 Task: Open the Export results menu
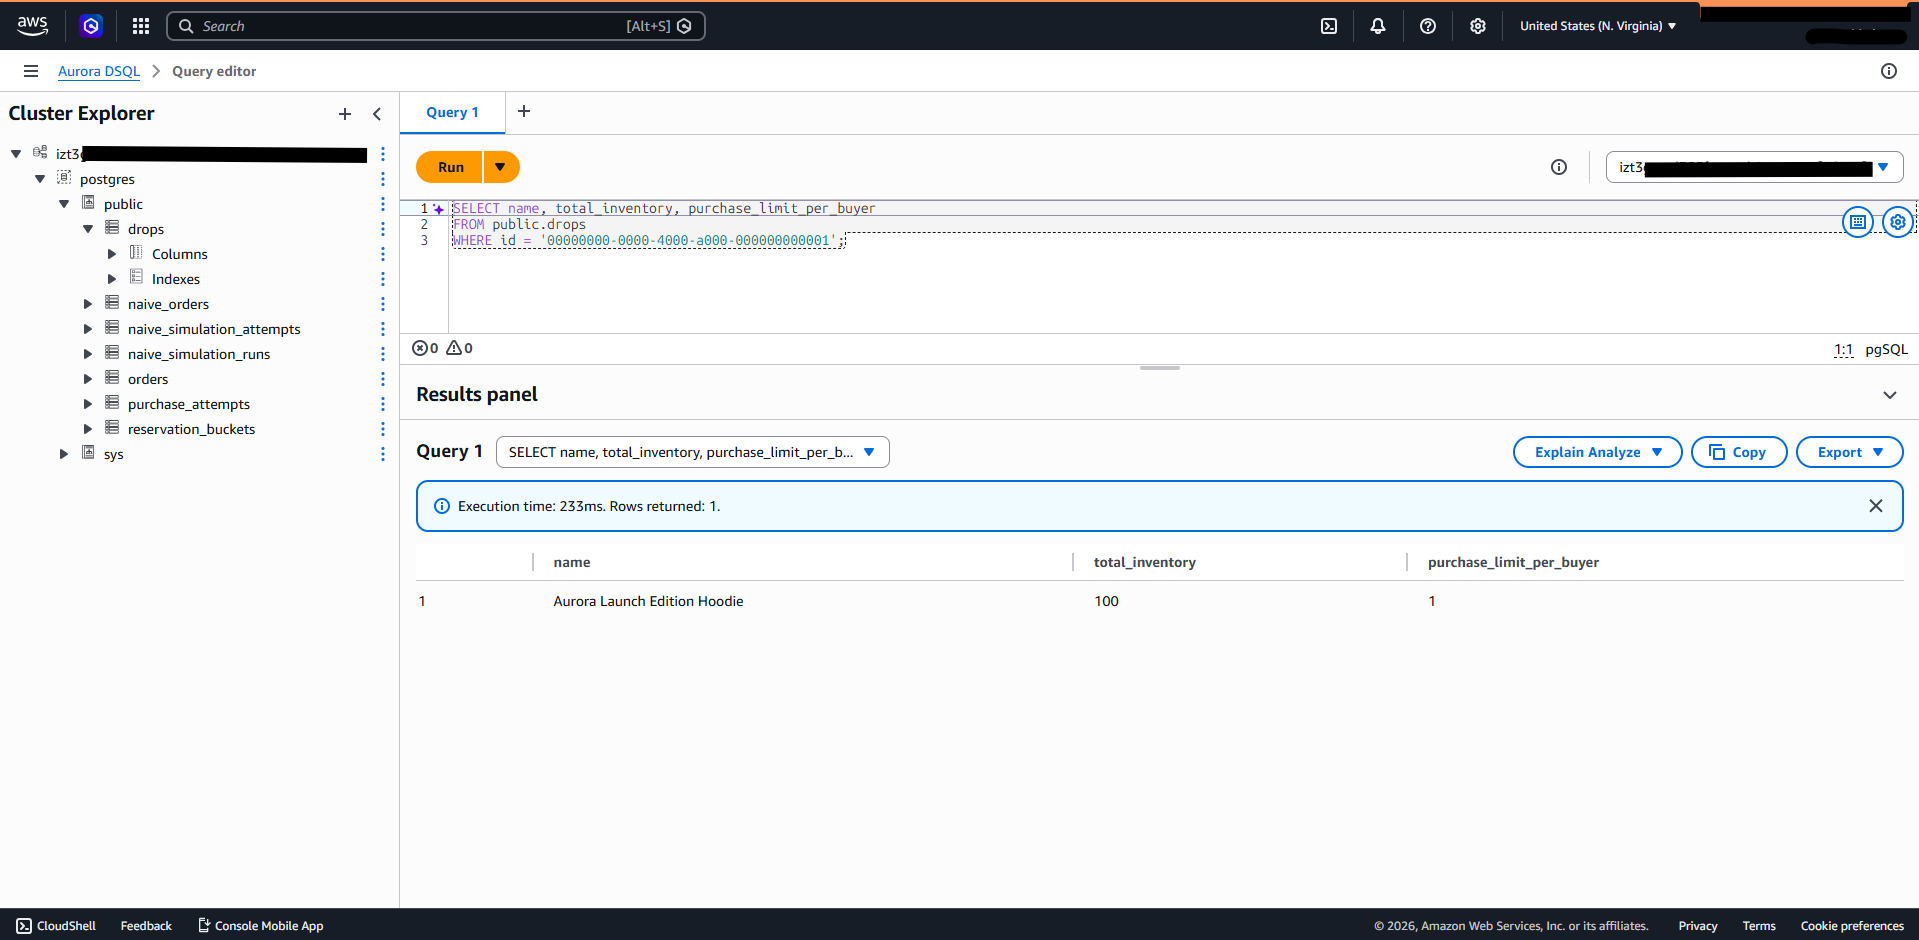(x=1850, y=452)
